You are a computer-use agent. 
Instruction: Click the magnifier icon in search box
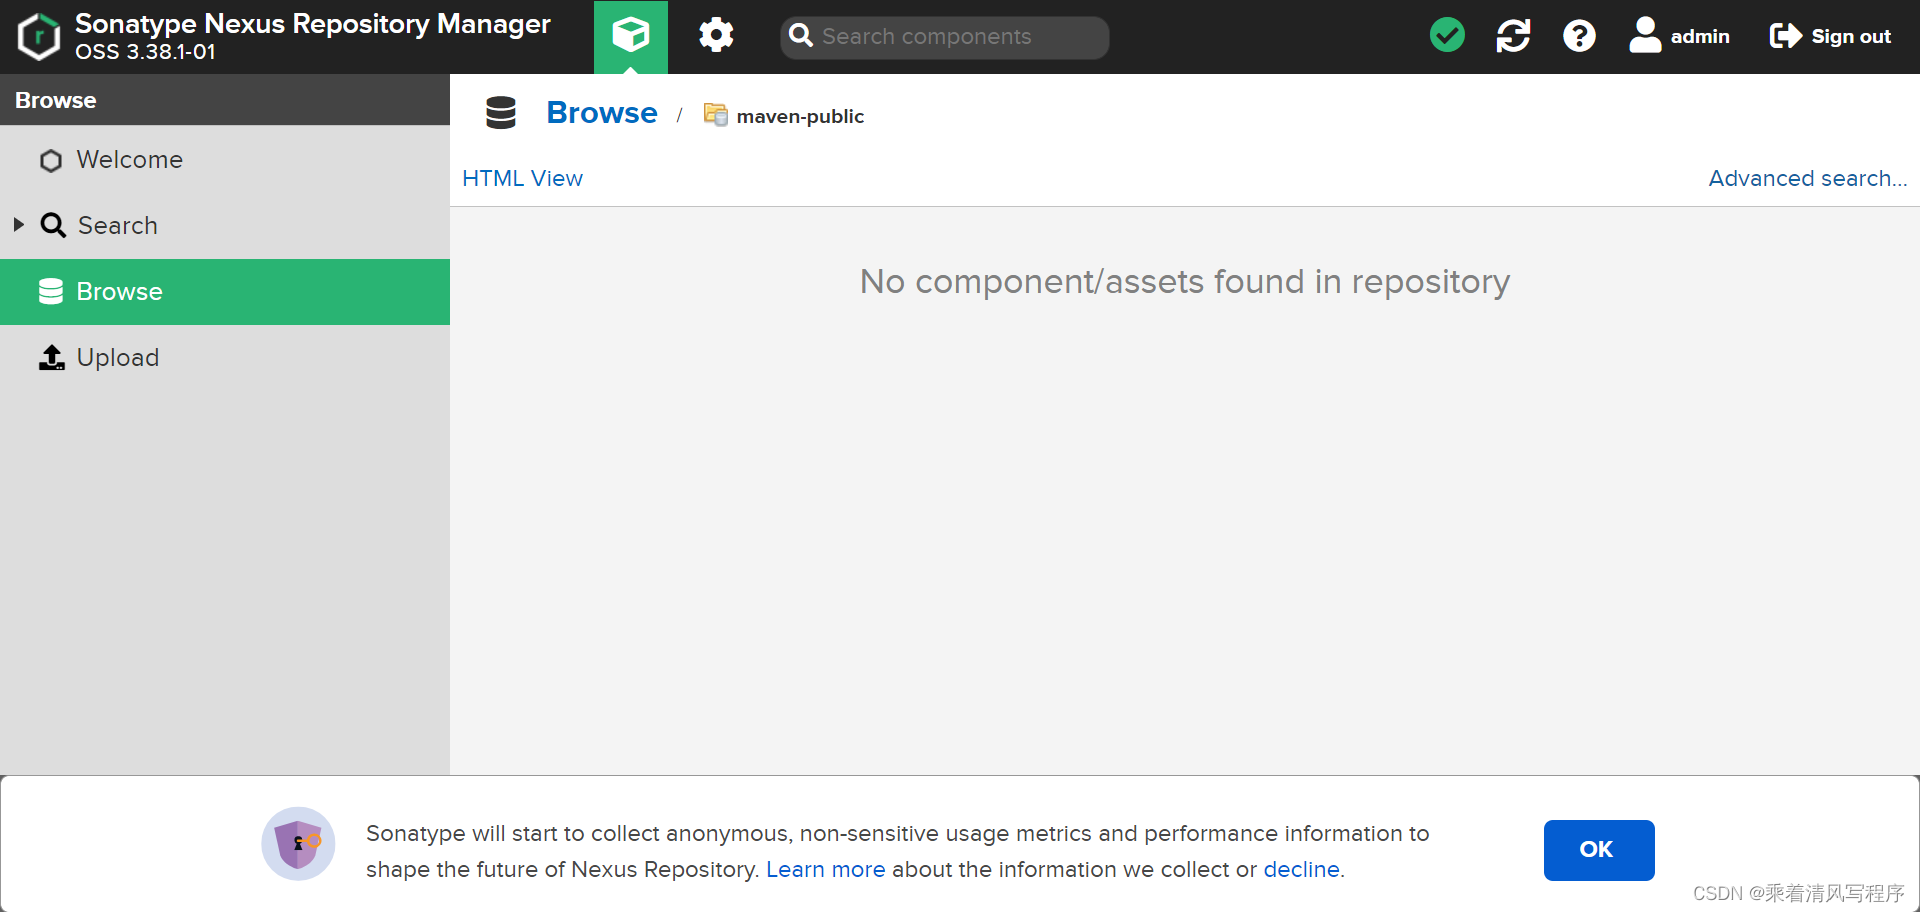(801, 36)
